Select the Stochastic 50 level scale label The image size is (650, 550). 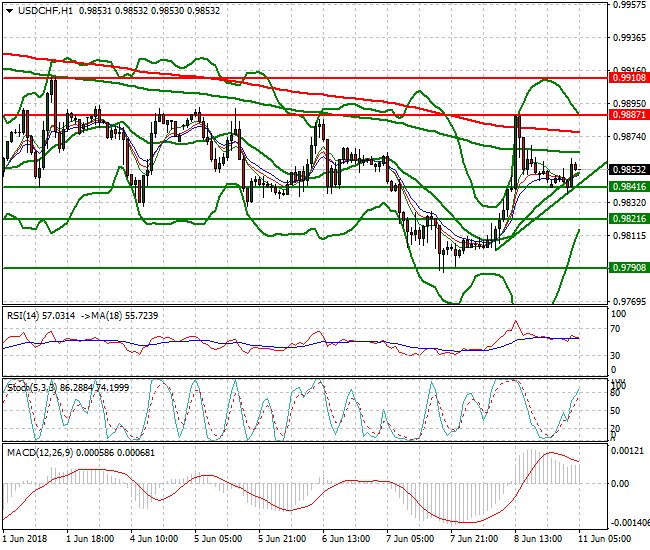pyautogui.click(x=616, y=411)
